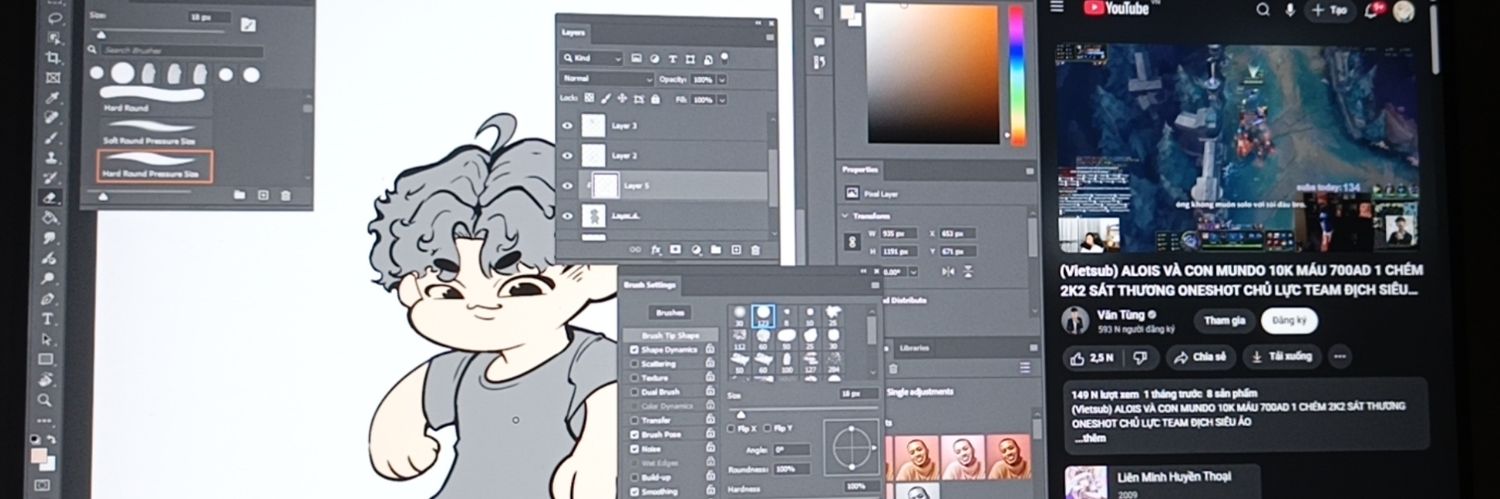
Task: Add a layer mask from Layers panel
Action: (x=675, y=249)
